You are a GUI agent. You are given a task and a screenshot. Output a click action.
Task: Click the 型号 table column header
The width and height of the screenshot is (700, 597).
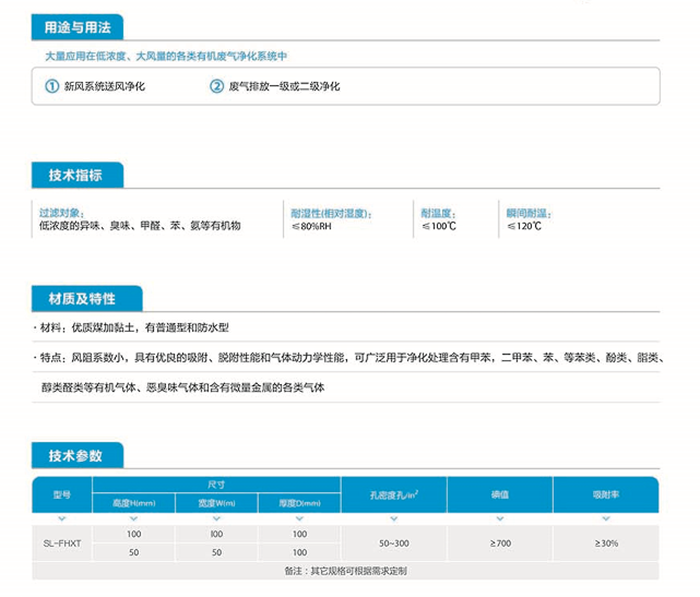click(x=61, y=494)
